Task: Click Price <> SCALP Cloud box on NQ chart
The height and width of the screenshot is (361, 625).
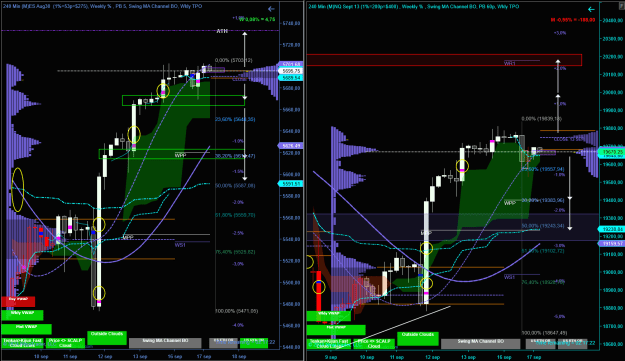Action: click(x=374, y=343)
